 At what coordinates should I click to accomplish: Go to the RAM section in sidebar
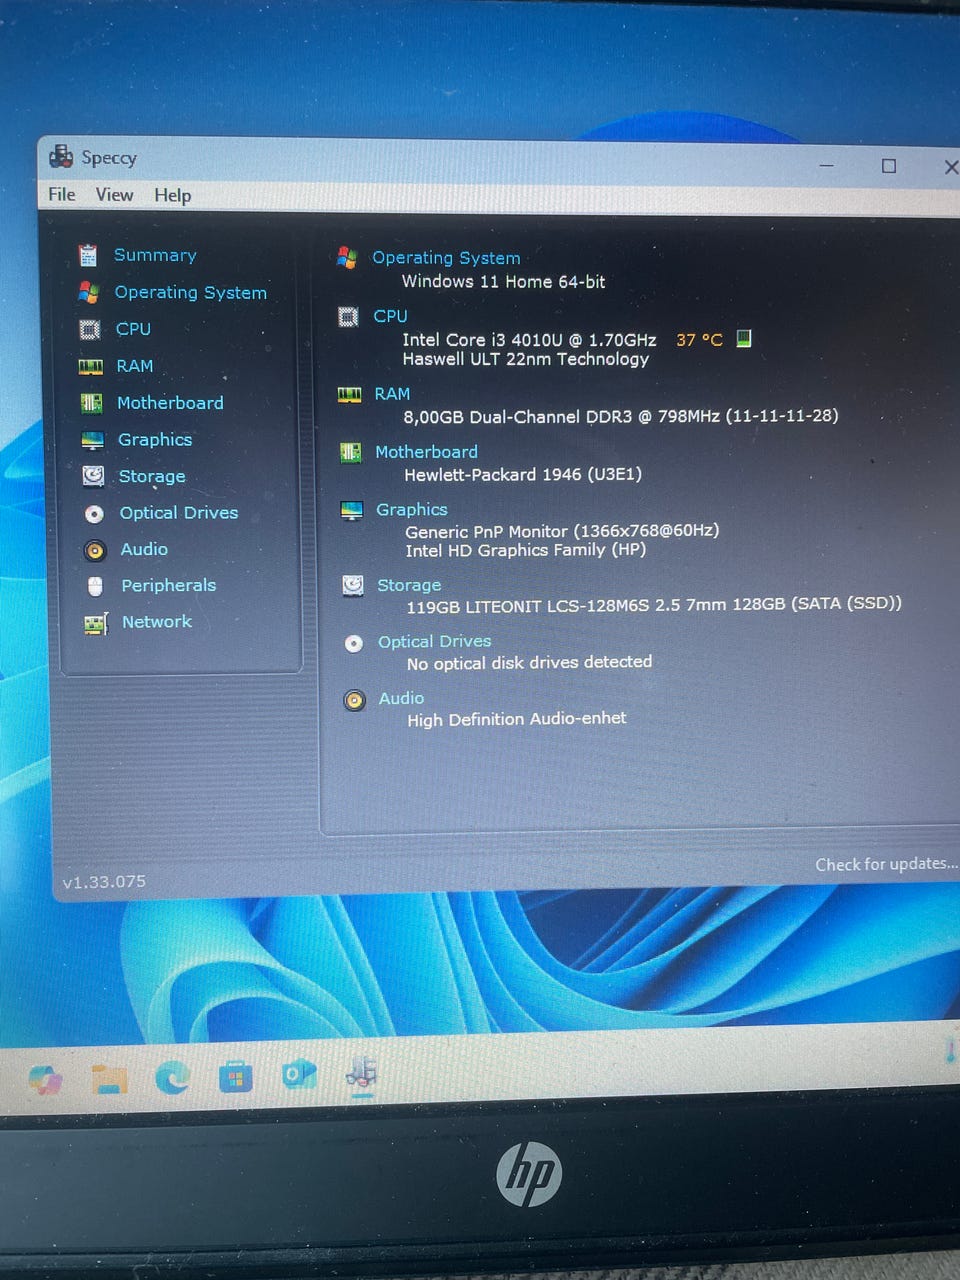(x=135, y=366)
